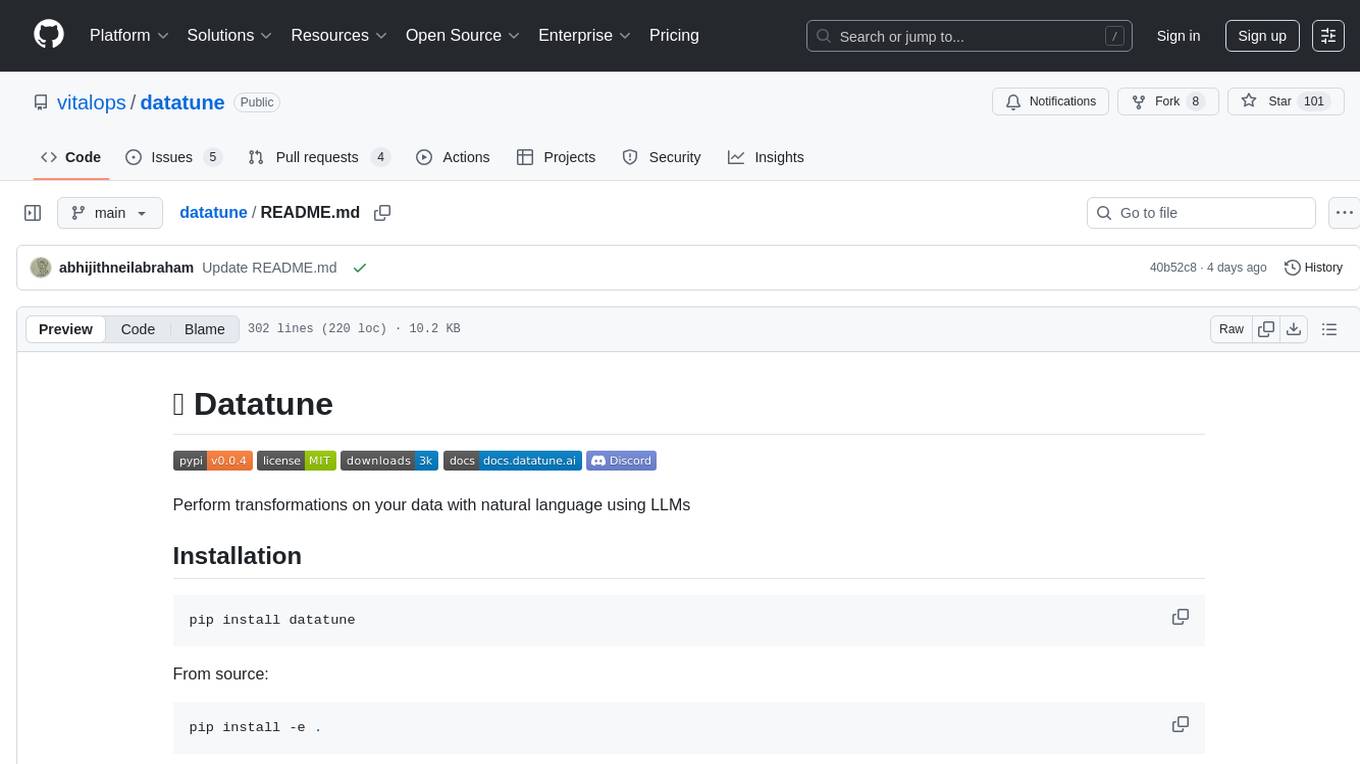Screen dimensions: 1360x764
Task: Open the main branch selector
Action: point(110,213)
